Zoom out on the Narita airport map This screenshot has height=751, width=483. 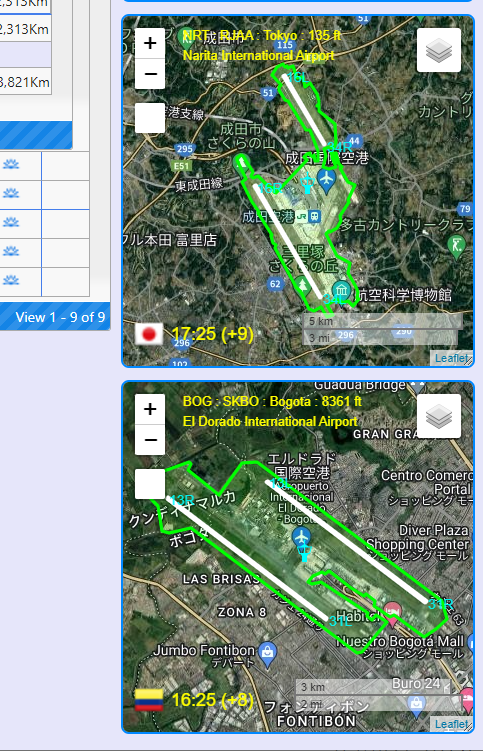pyautogui.click(x=150, y=74)
